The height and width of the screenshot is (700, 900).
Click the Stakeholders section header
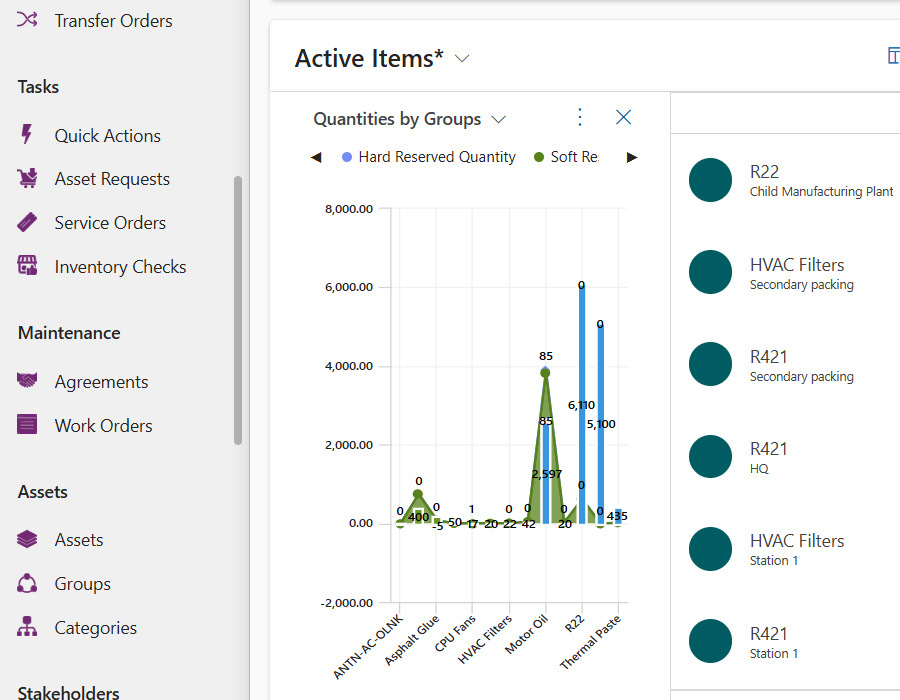point(68,692)
